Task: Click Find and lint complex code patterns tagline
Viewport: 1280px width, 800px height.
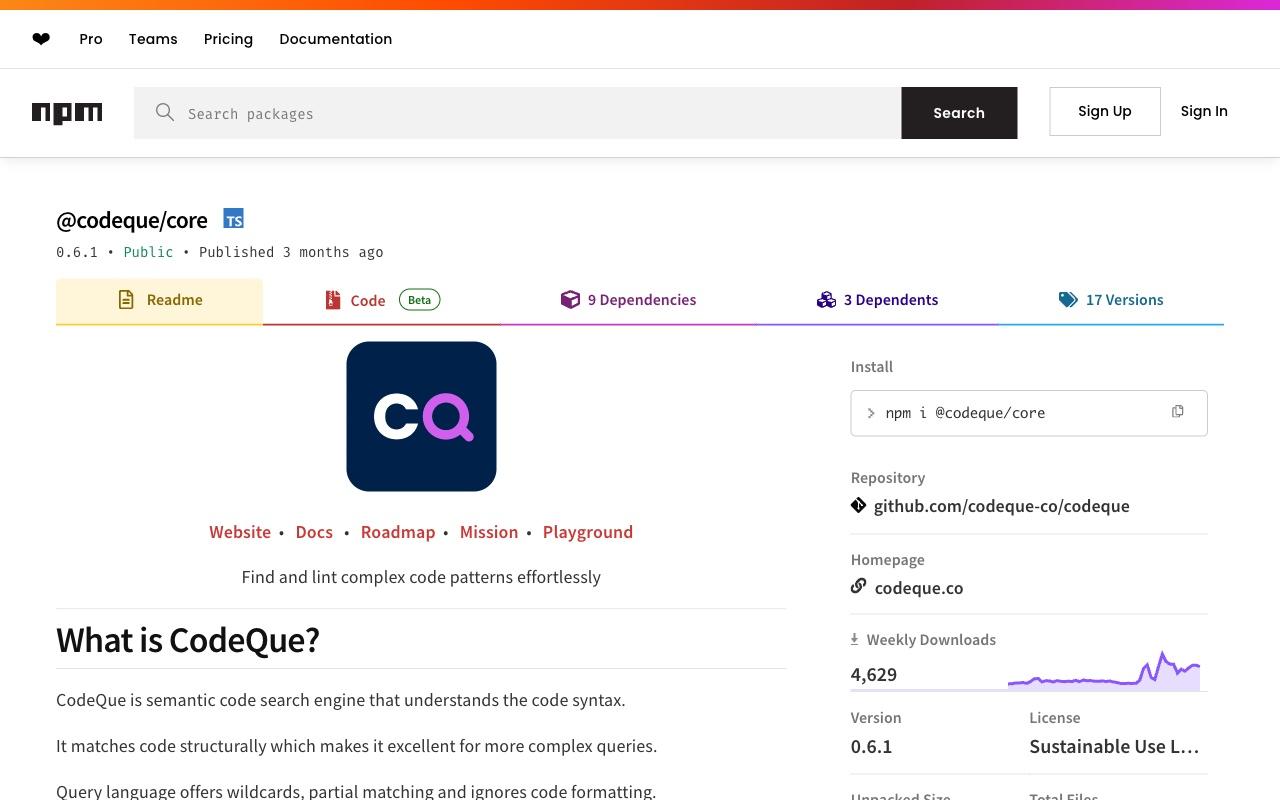Action: 421,577
